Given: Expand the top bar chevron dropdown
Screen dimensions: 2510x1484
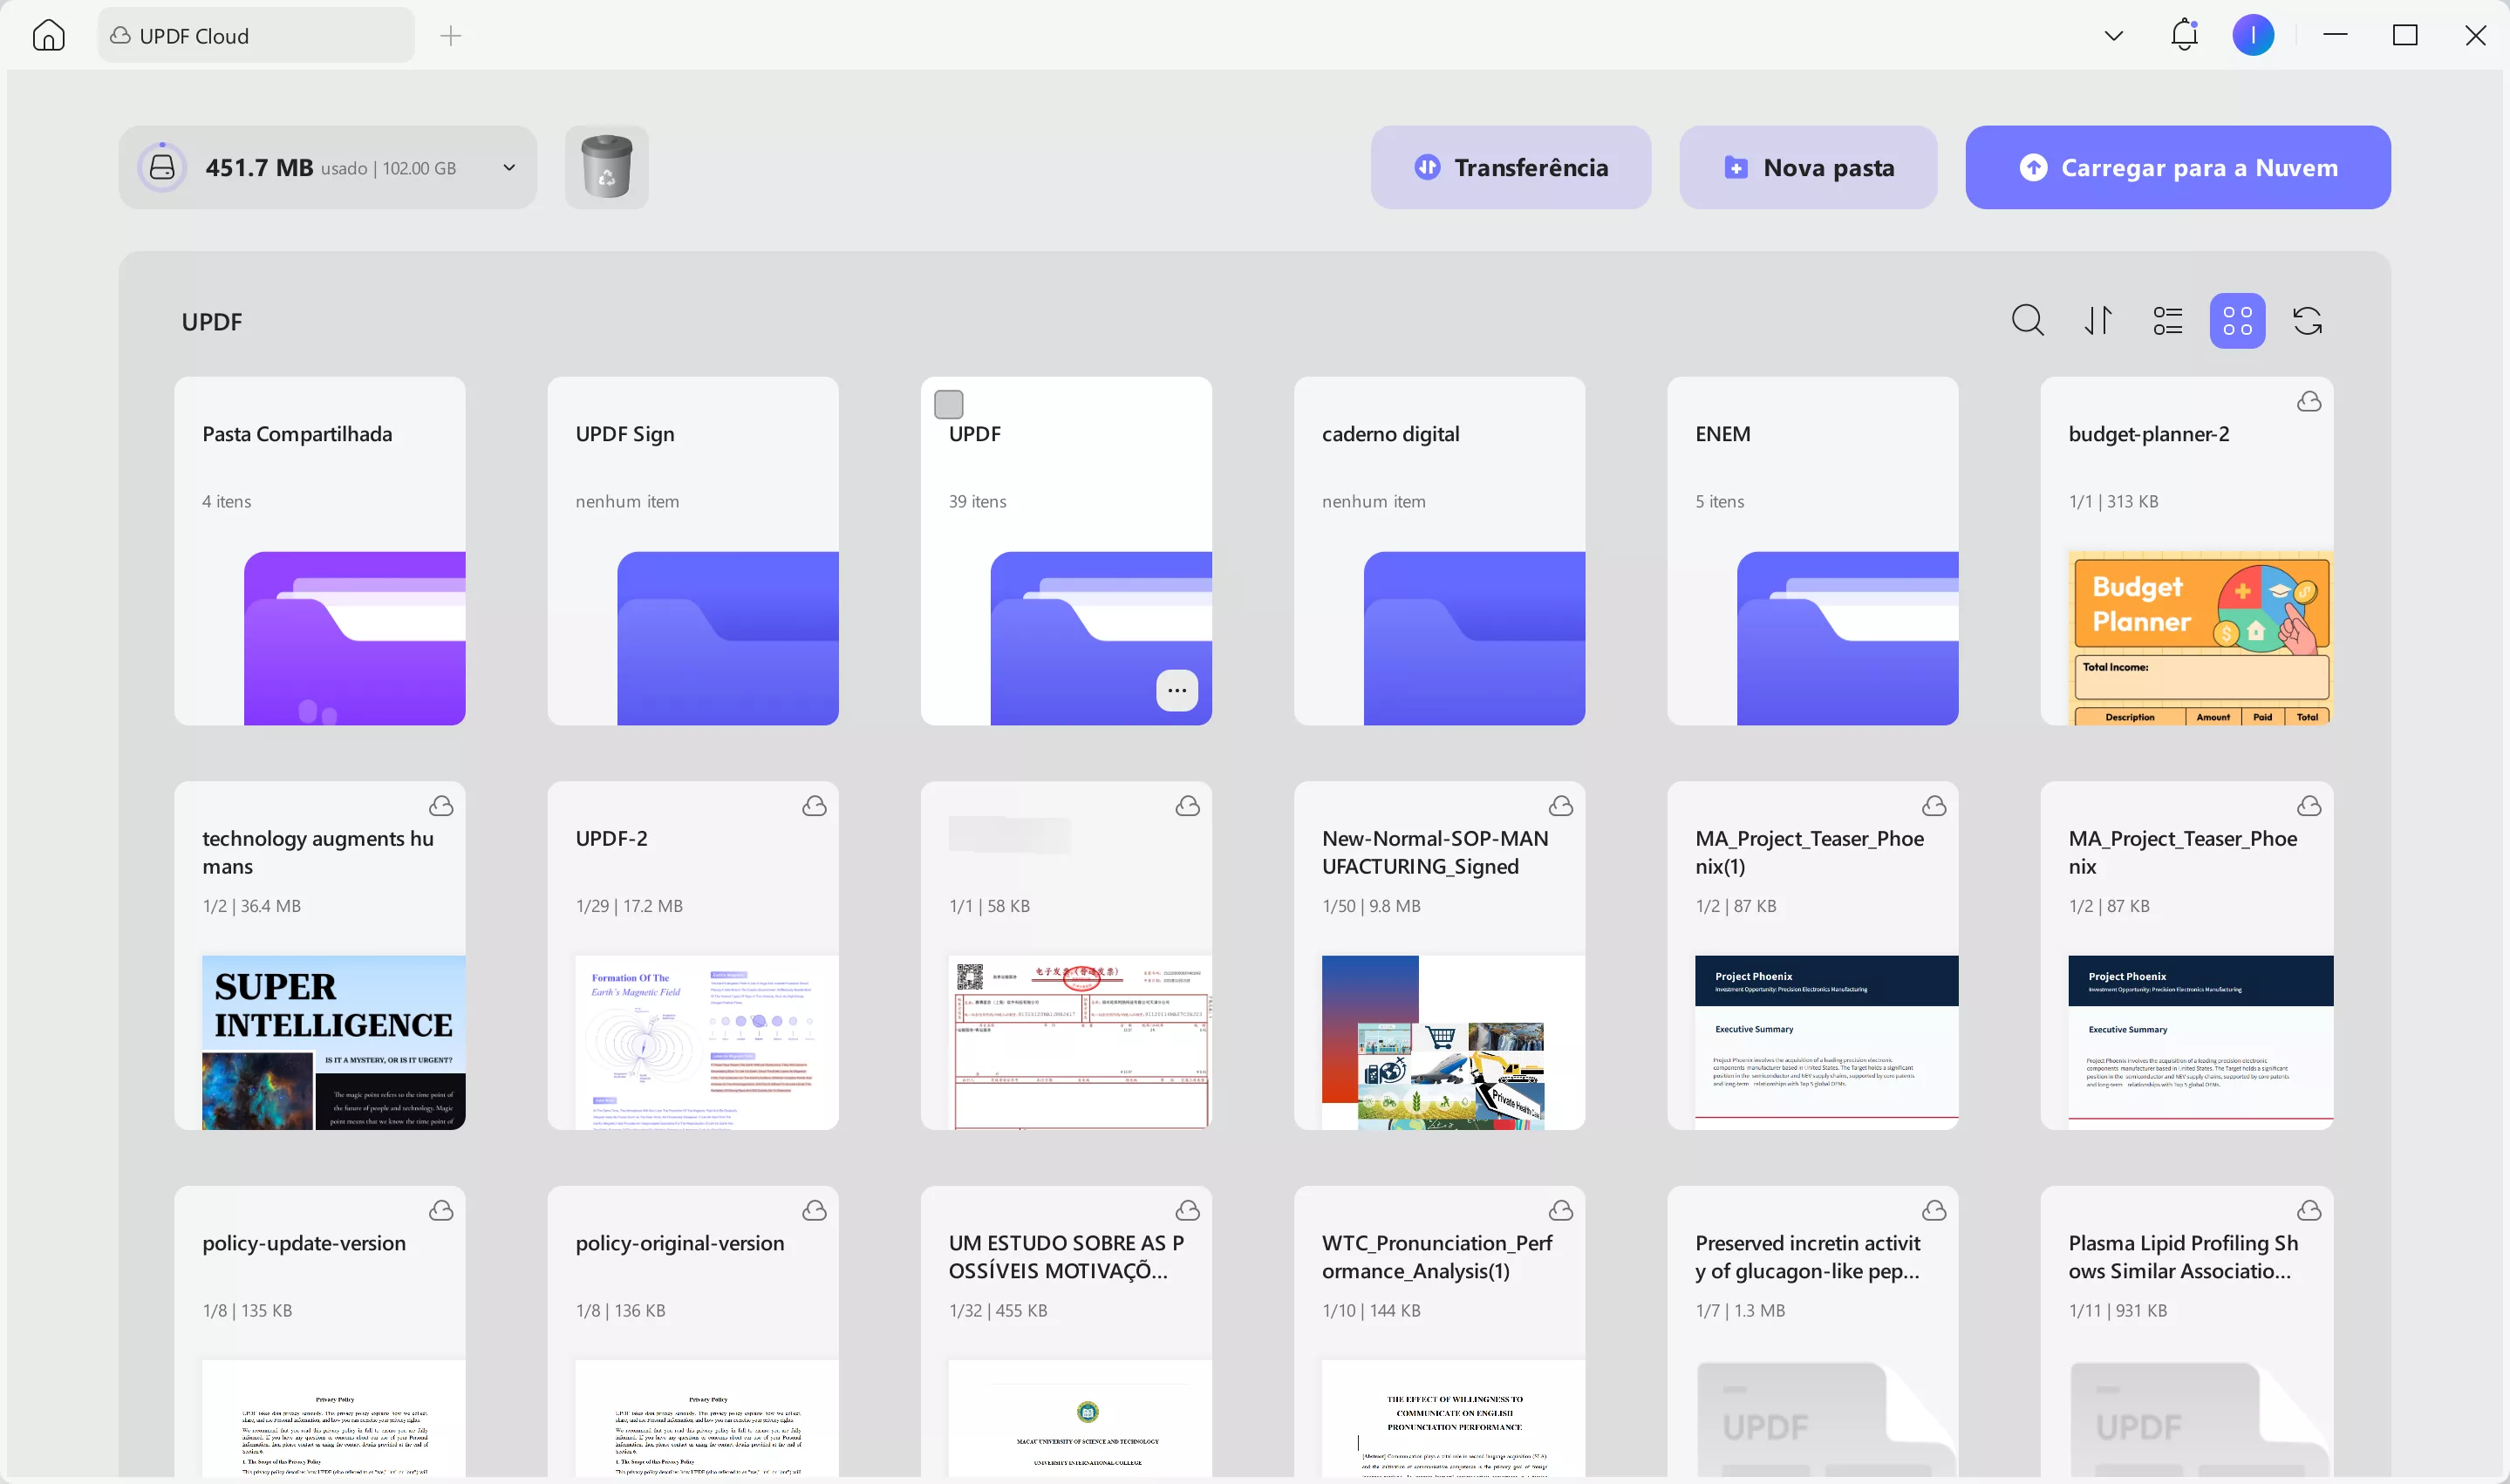Looking at the screenshot, I should (x=2113, y=36).
